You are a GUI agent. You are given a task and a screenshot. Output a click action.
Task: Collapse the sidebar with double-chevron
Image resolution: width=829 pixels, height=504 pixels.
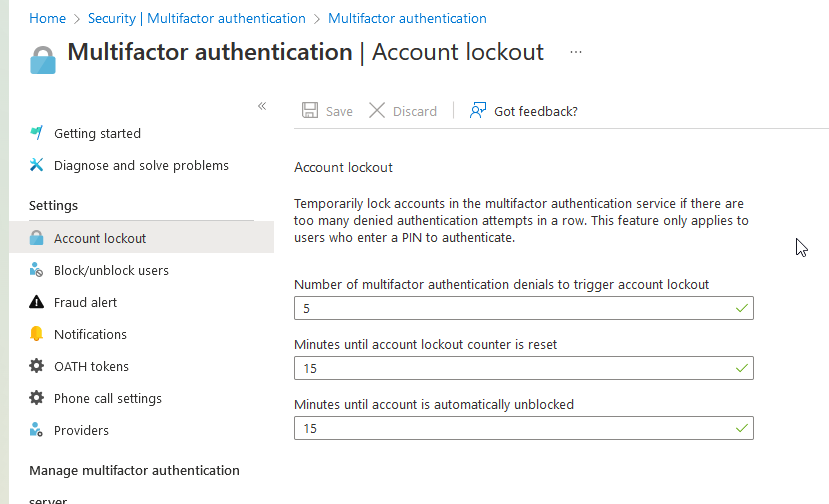(x=262, y=106)
